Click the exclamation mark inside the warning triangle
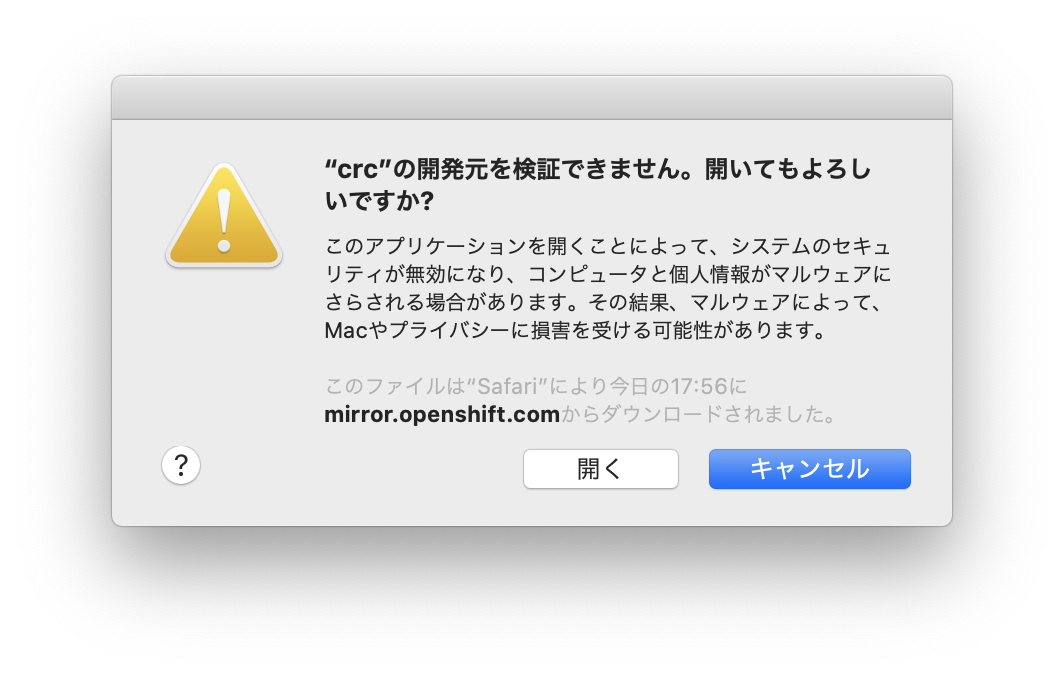 coord(224,221)
